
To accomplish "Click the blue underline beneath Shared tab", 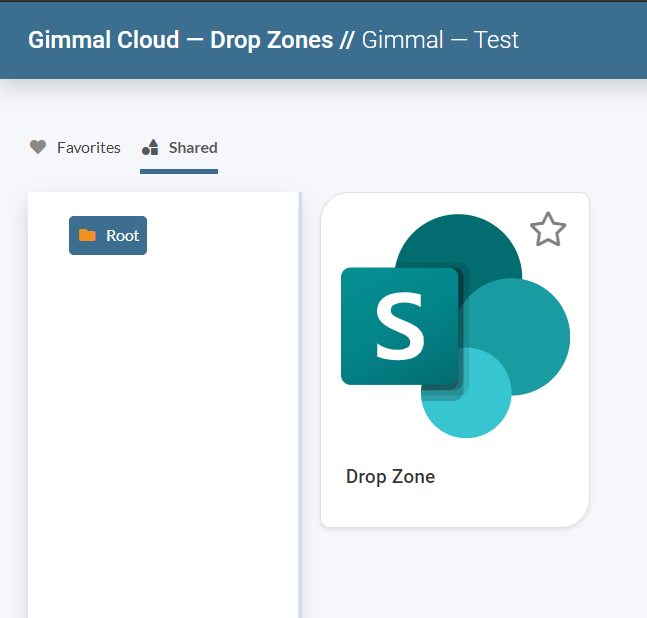I will point(179,171).
